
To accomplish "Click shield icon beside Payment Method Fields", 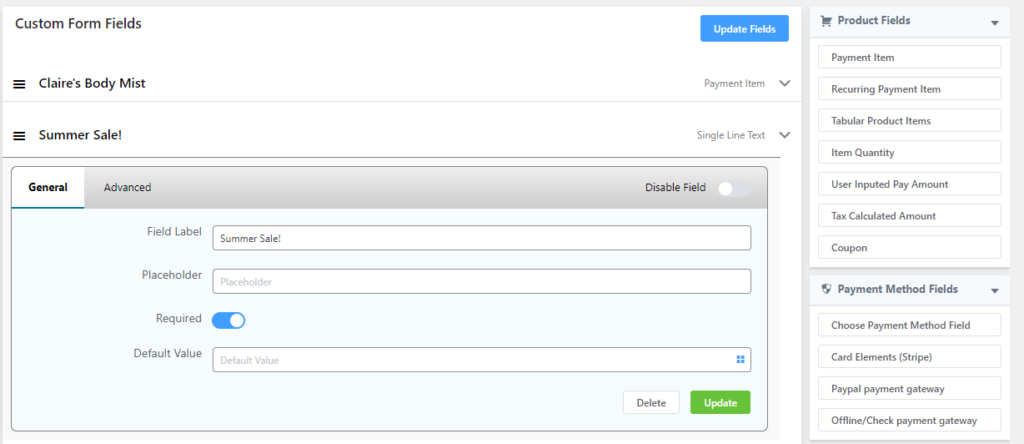I will tap(826, 289).
